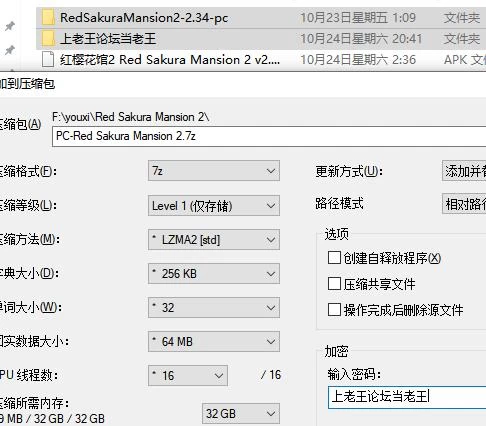Click the 选项 group label
This screenshot has height=426, width=486.
pos(337,234)
